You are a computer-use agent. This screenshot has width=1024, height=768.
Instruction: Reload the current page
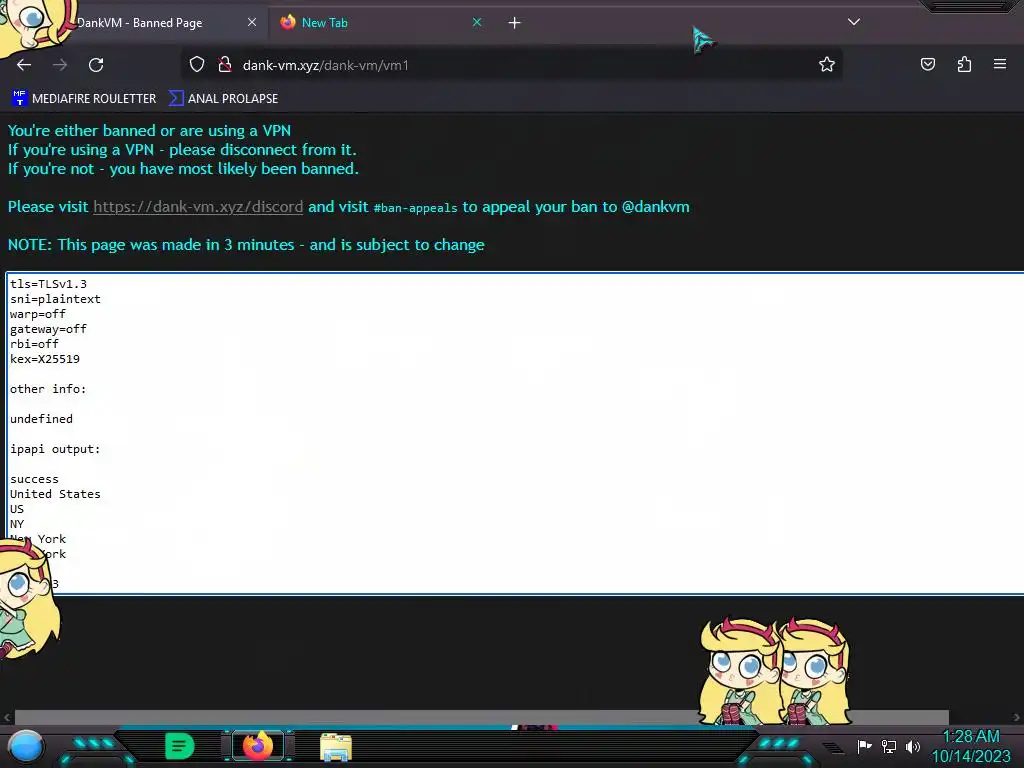[x=96, y=65]
